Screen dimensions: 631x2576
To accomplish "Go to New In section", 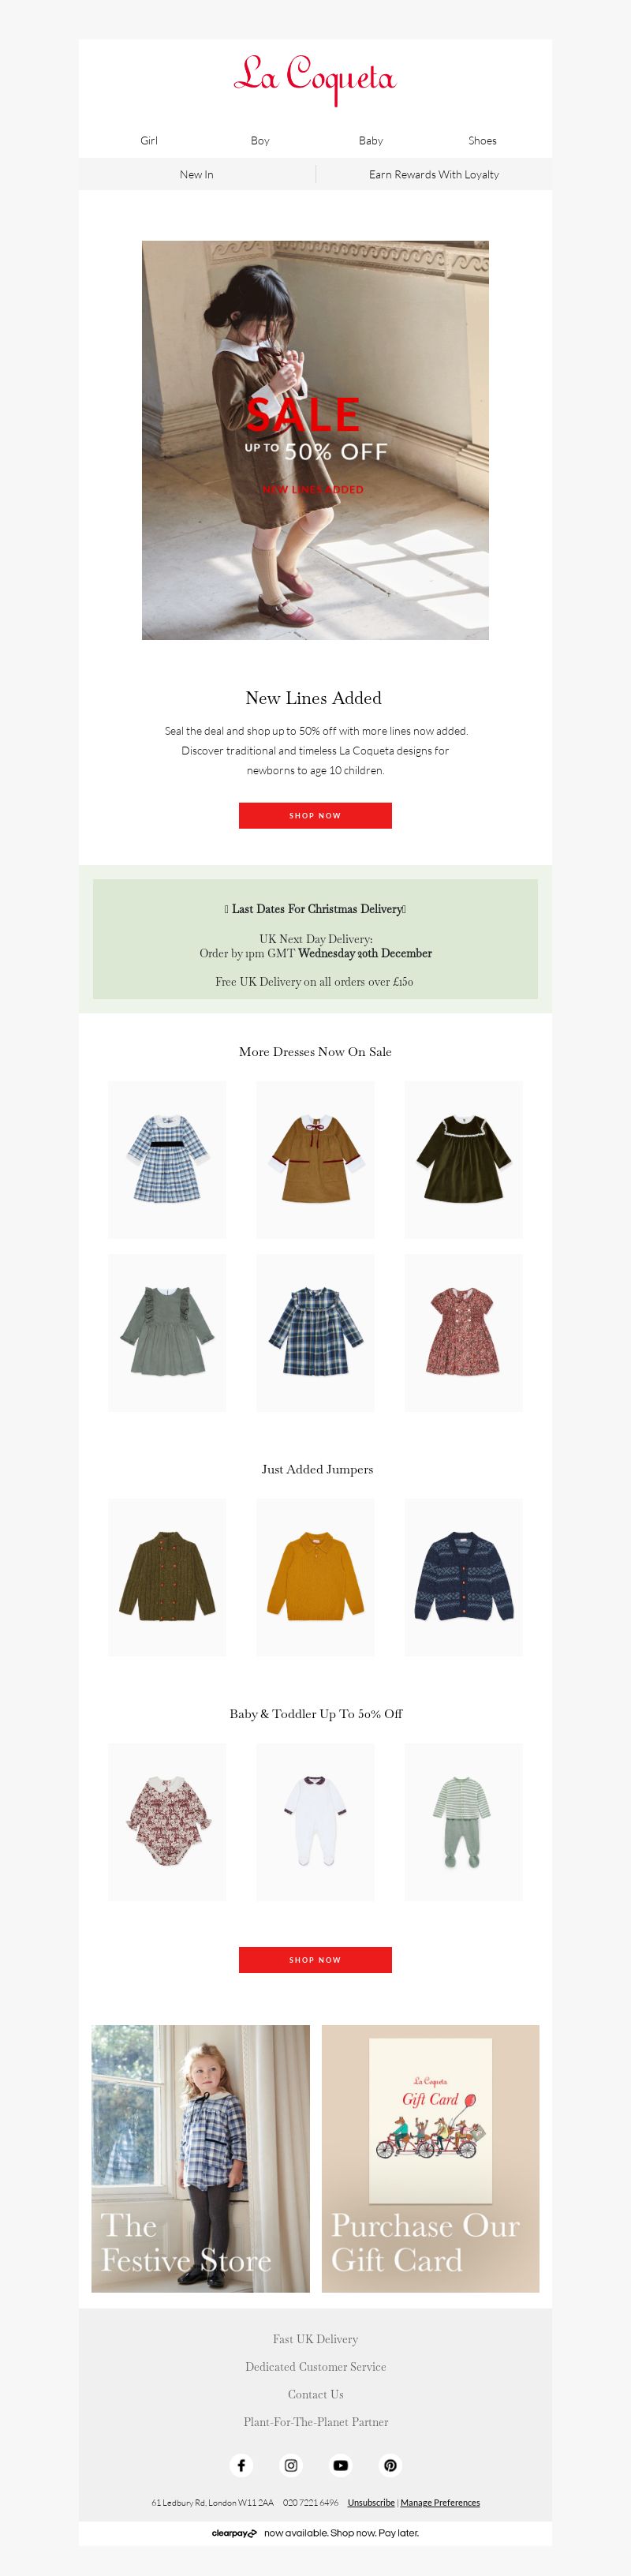I will pos(196,174).
